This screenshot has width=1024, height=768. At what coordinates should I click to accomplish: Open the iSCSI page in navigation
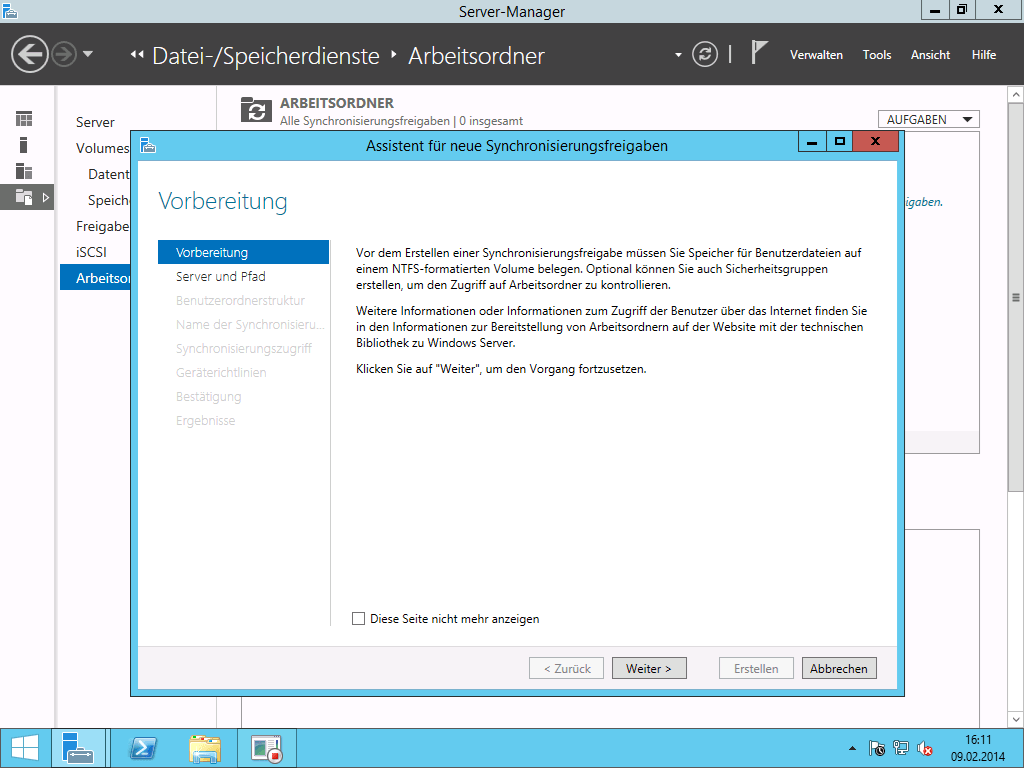[x=91, y=252]
